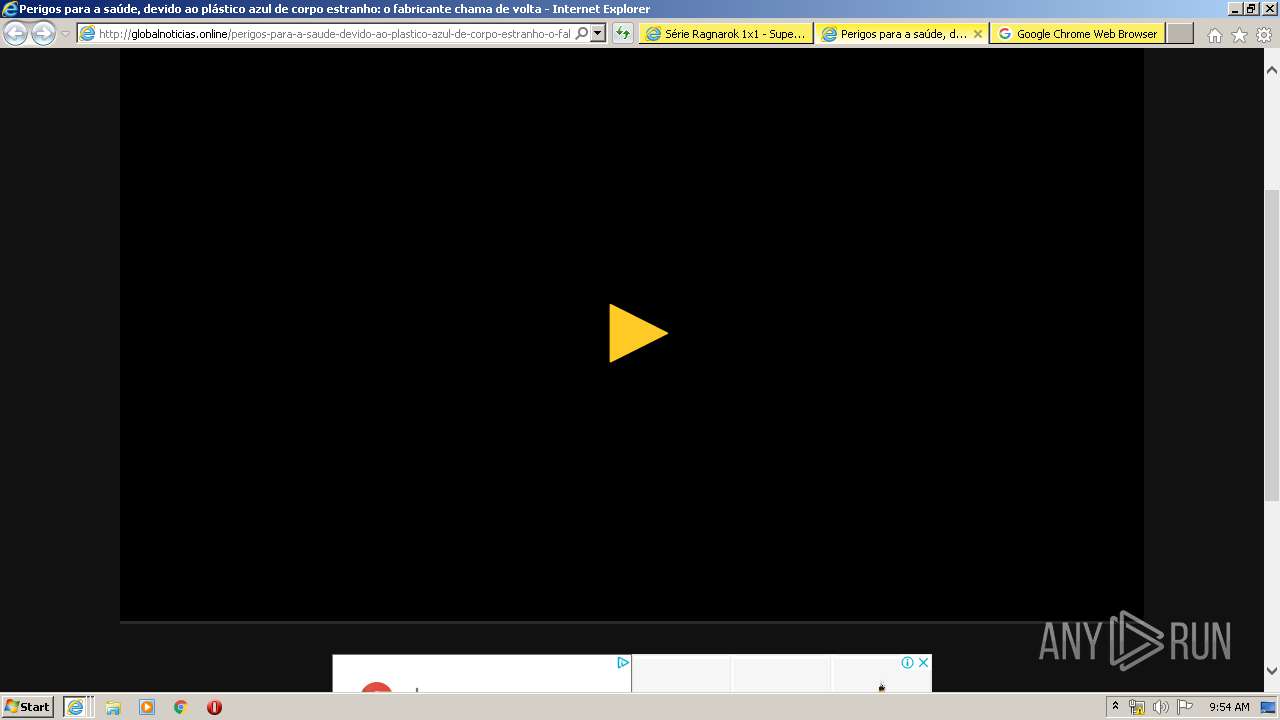Image resolution: width=1280 pixels, height=720 pixels.
Task: Open Favorites star icon
Action: [x=1239, y=35]
